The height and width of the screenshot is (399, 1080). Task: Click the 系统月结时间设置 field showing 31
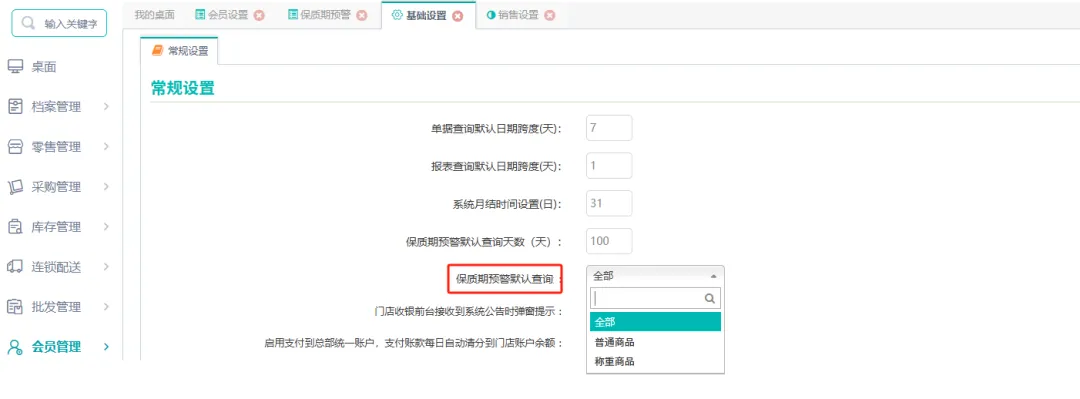tap(609, 203)
